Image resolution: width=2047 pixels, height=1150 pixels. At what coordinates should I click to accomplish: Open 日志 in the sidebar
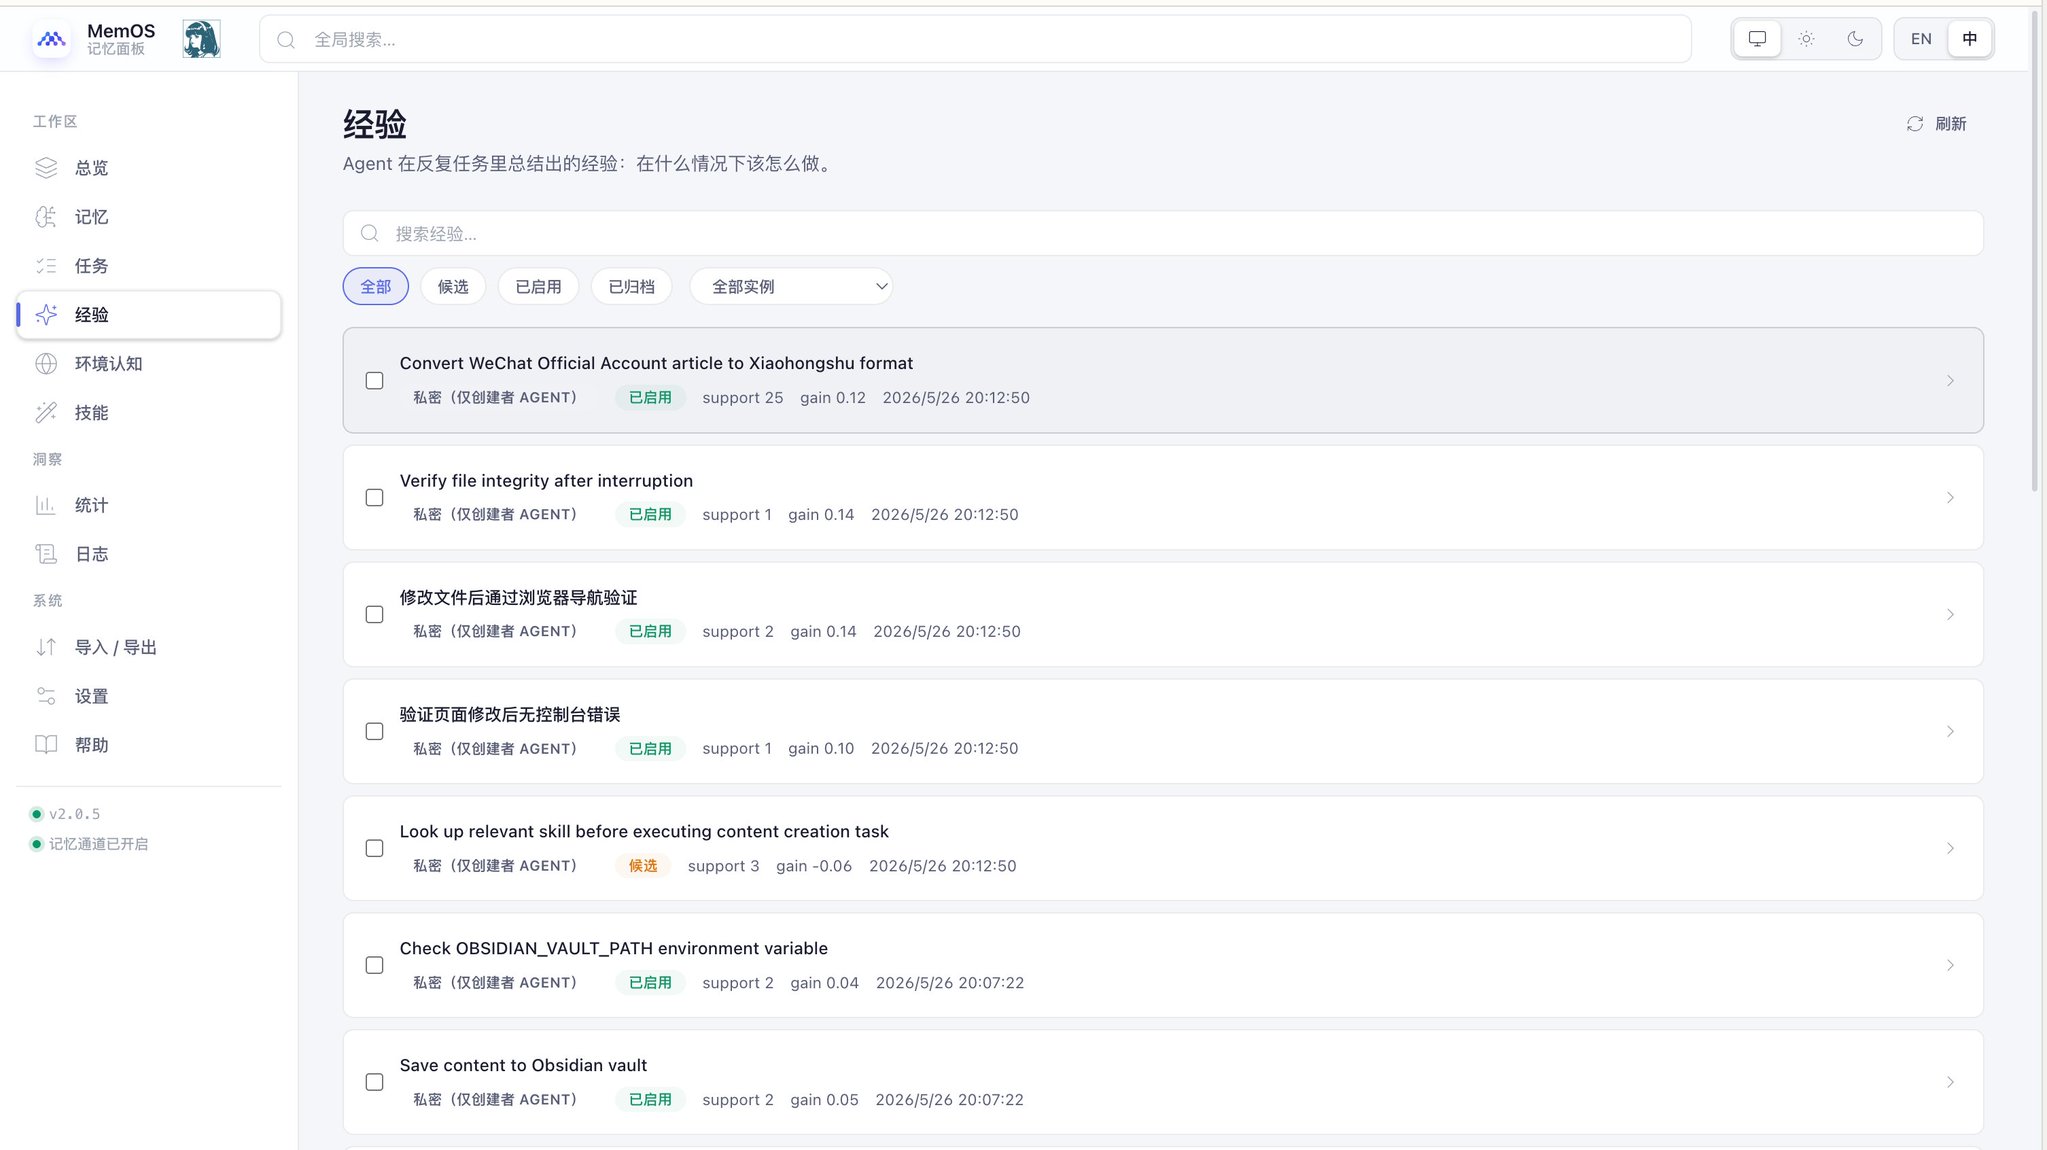point(149,554)
